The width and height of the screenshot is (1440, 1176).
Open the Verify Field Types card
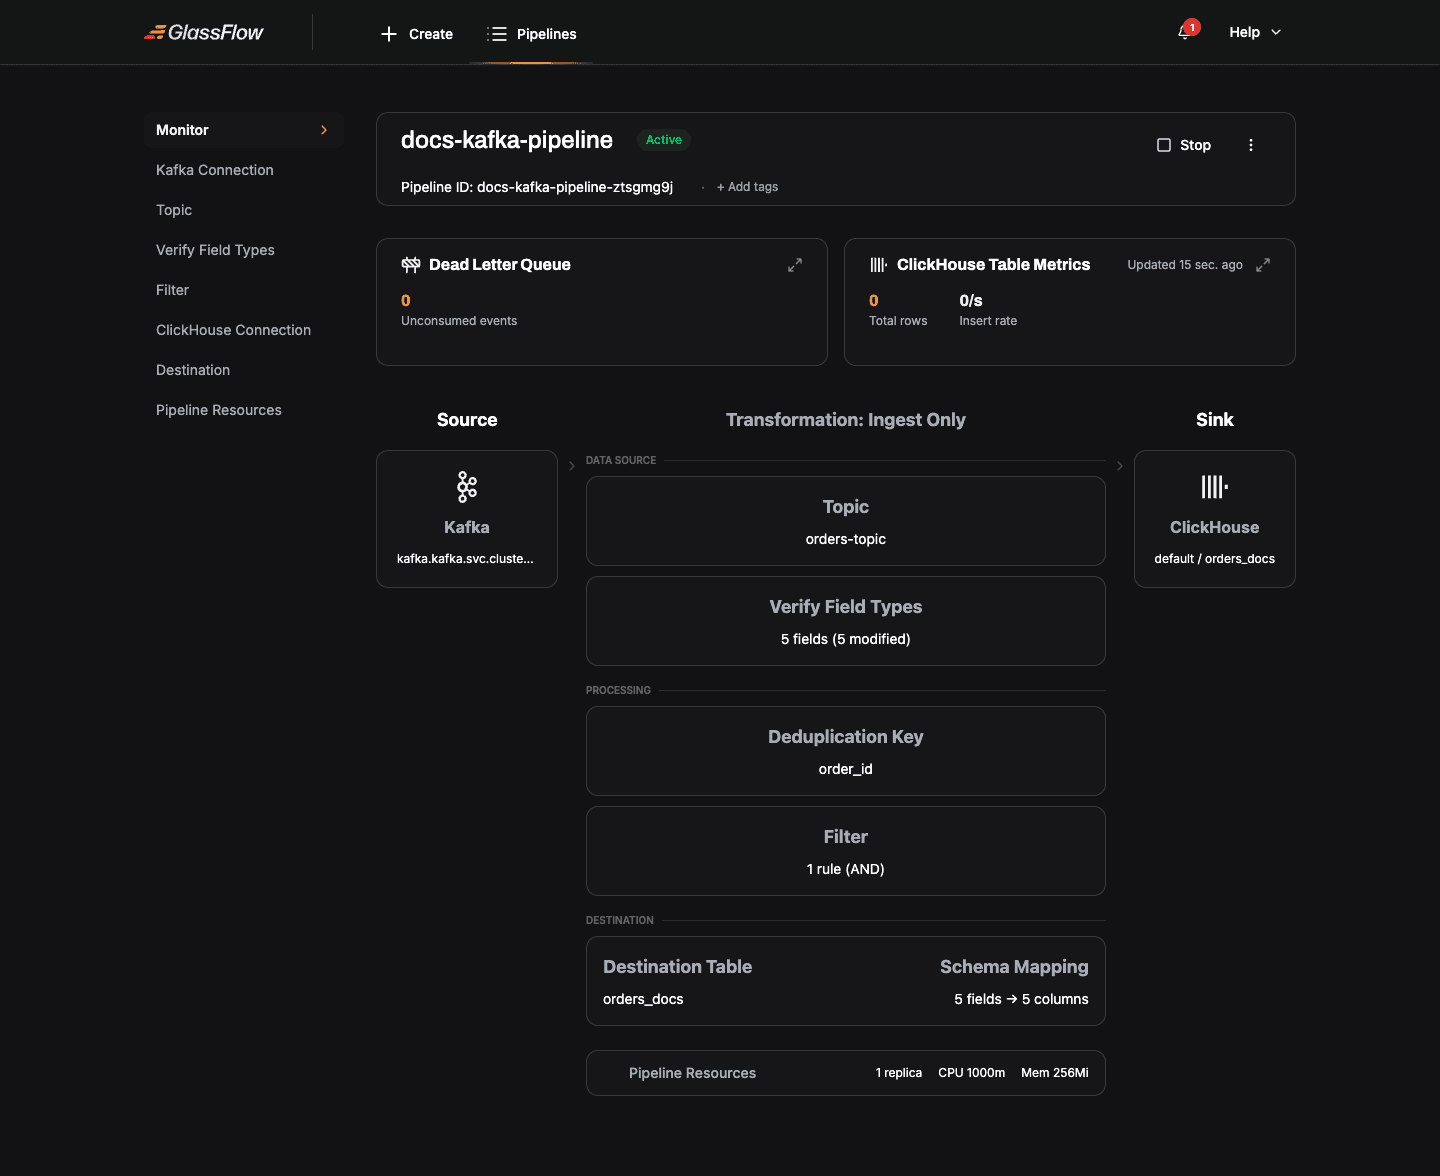click(846, 621)
